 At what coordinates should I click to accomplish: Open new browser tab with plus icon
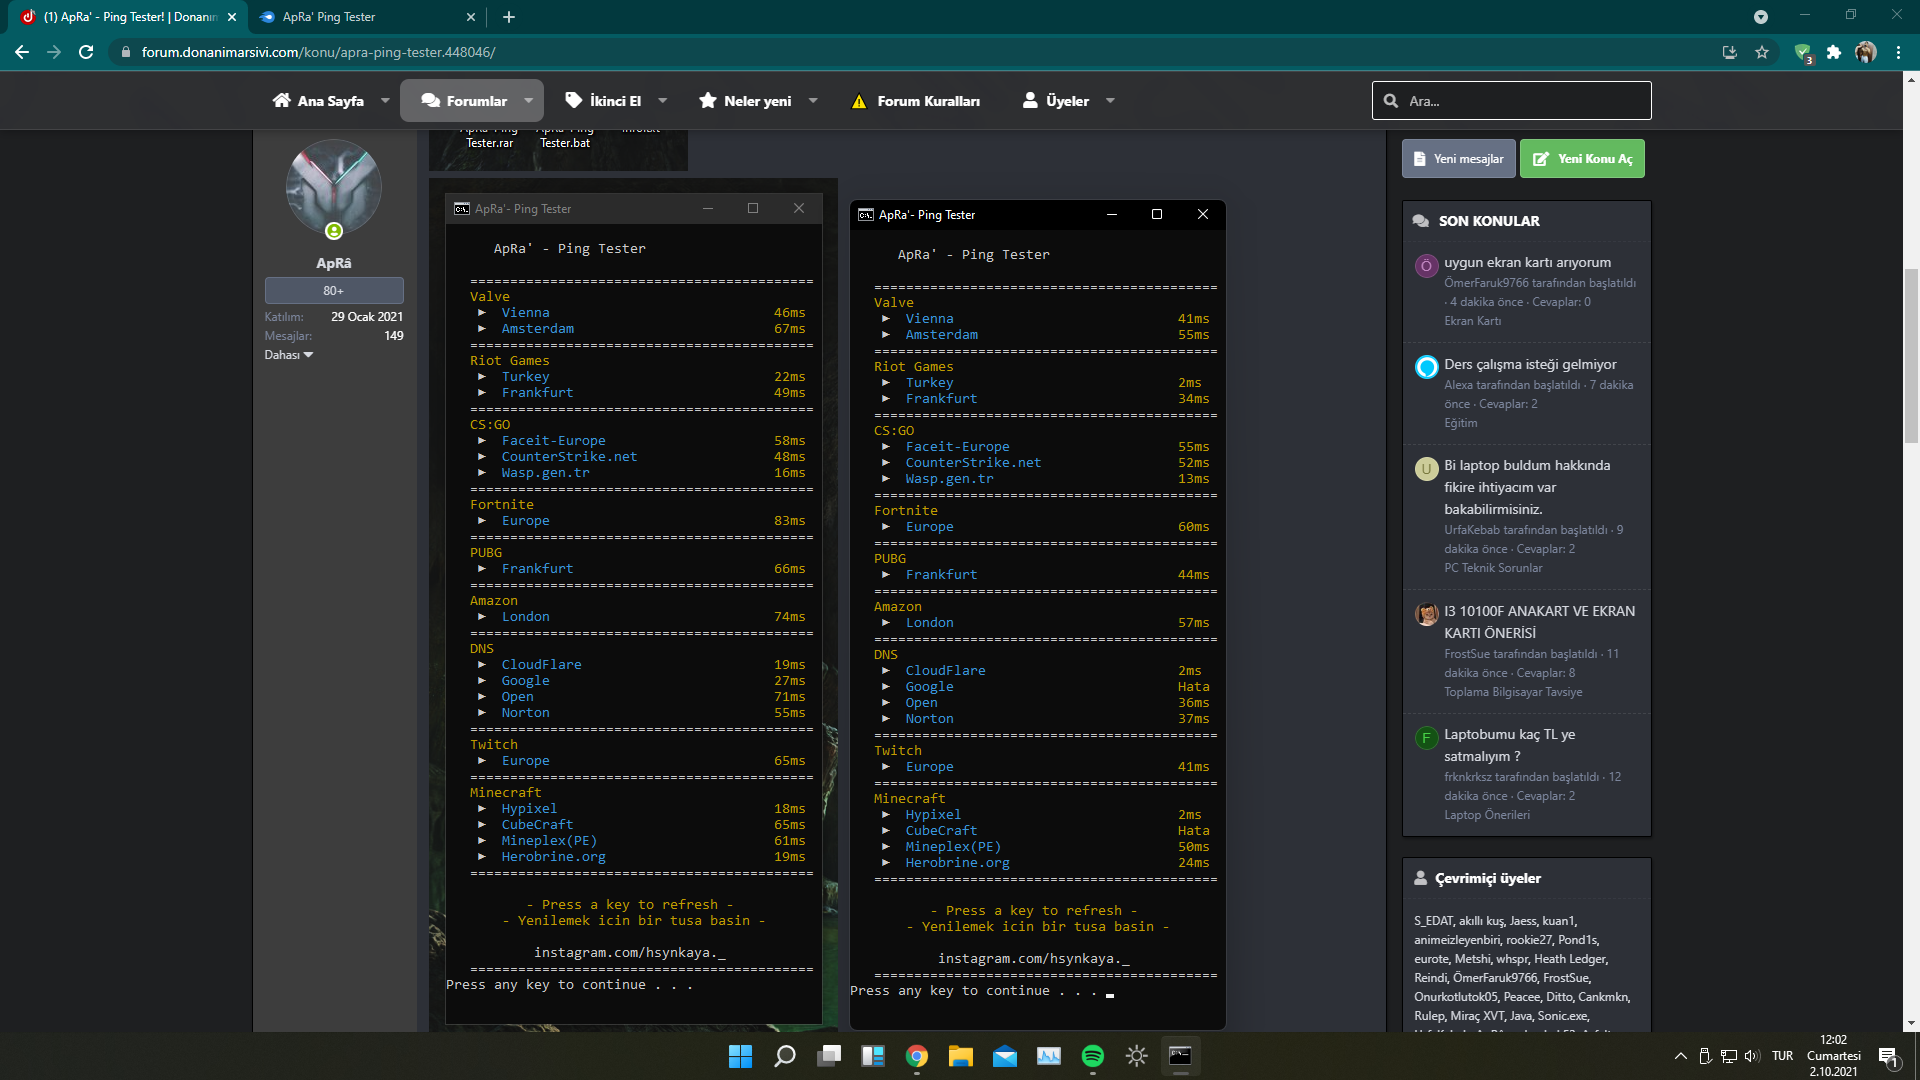(x=509, y=17)
